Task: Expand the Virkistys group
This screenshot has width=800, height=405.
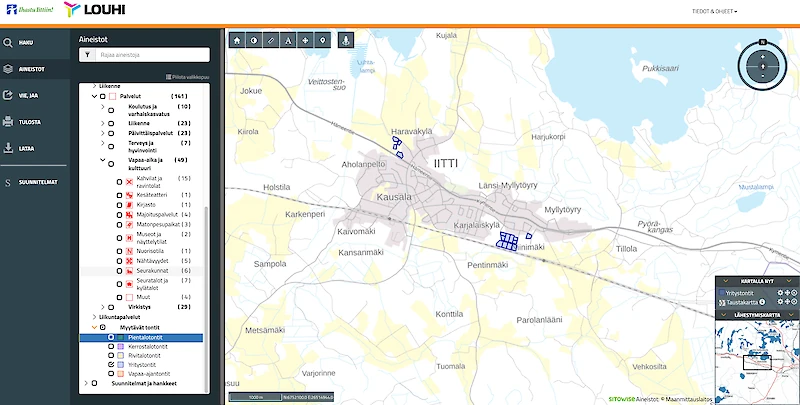Action: (103, 307)
